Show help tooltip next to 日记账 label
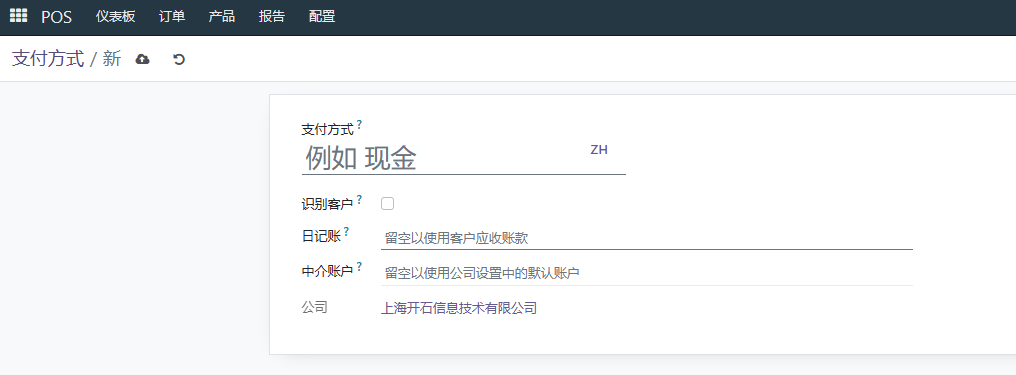This screenshot has height=375, width=1016. [347, 231]
